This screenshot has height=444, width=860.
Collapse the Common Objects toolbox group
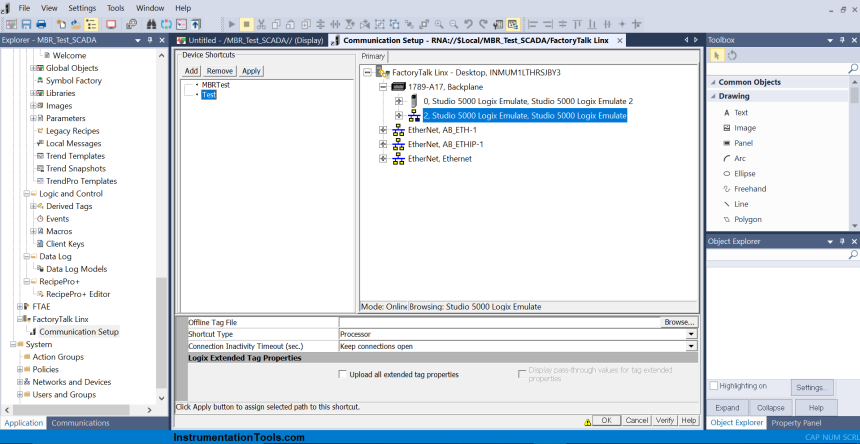[x=713, y=82]
